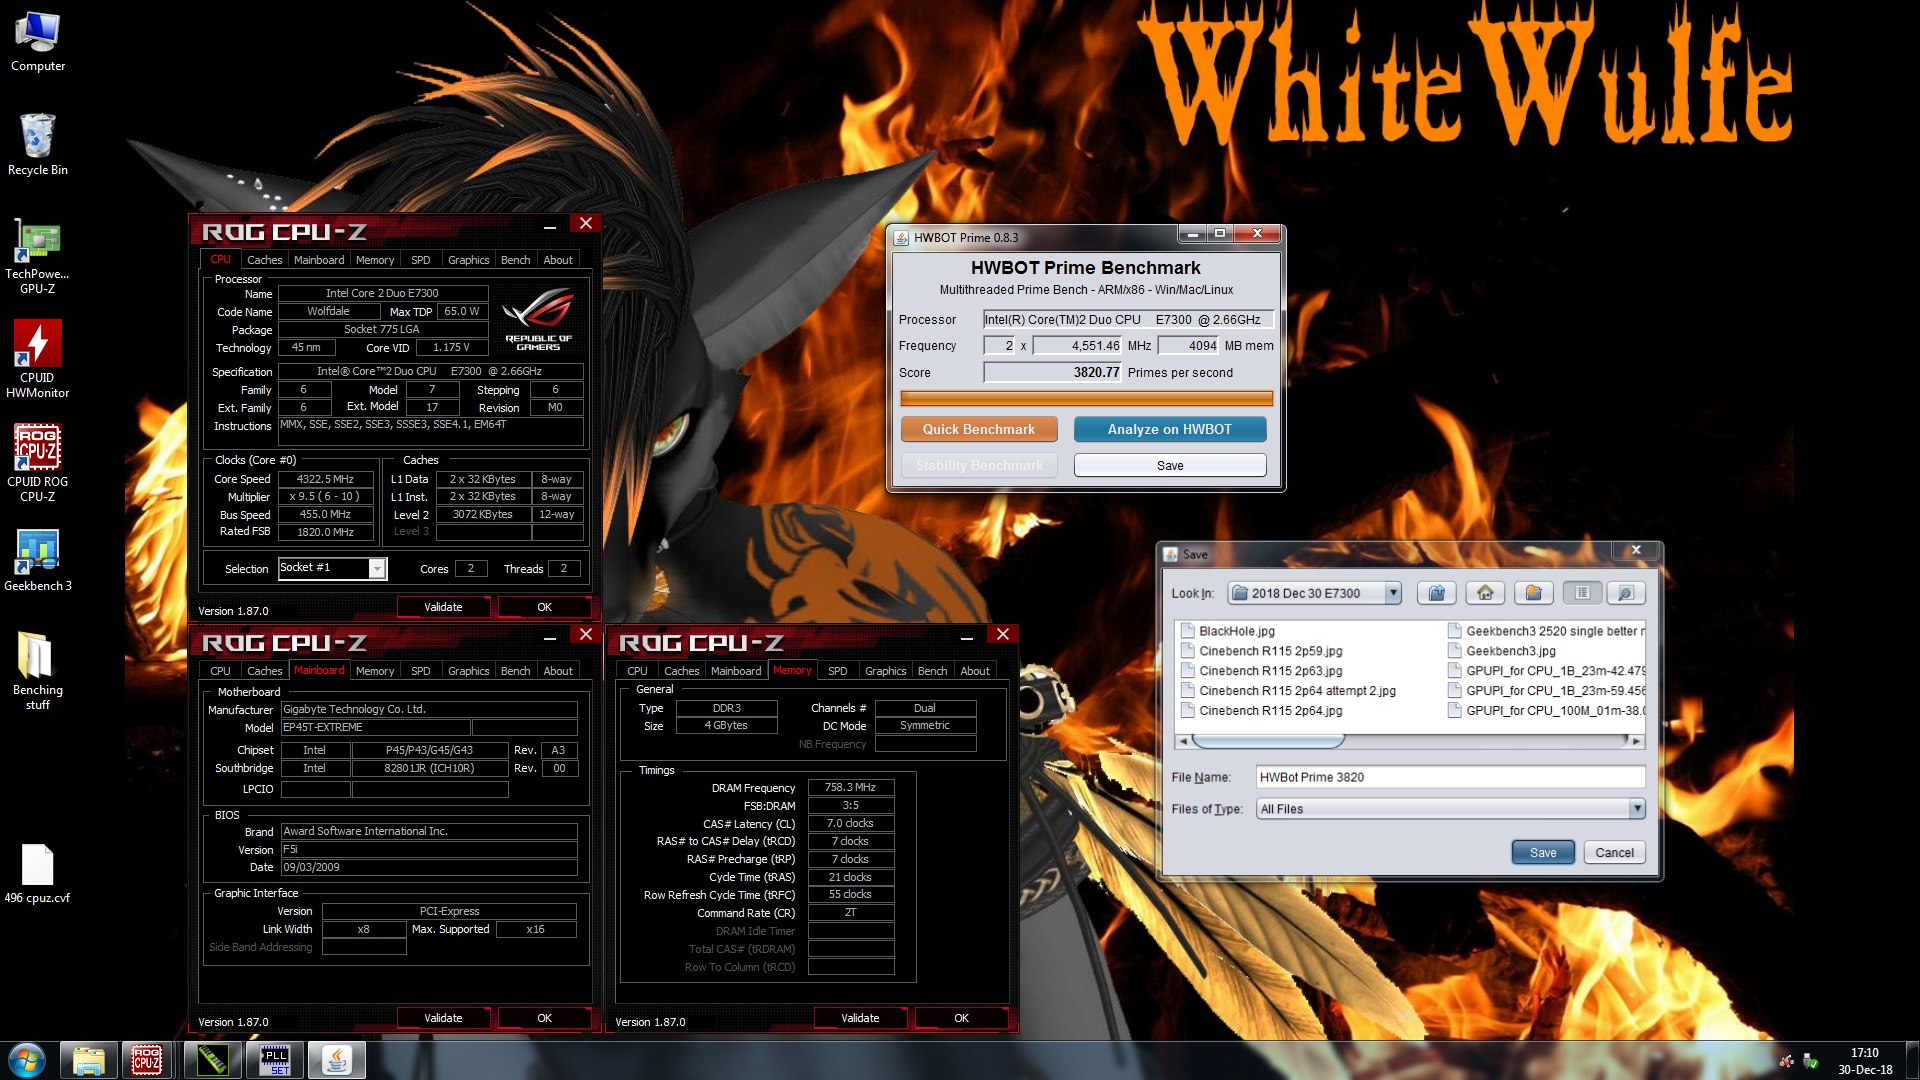The image size is (1920, 1080).
Task: Click Up One Level icon in Save dialog
Action: click(1436, 593)
